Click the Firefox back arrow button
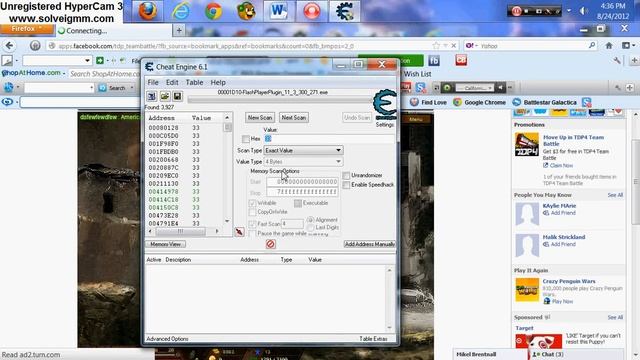 coord(9,46)
